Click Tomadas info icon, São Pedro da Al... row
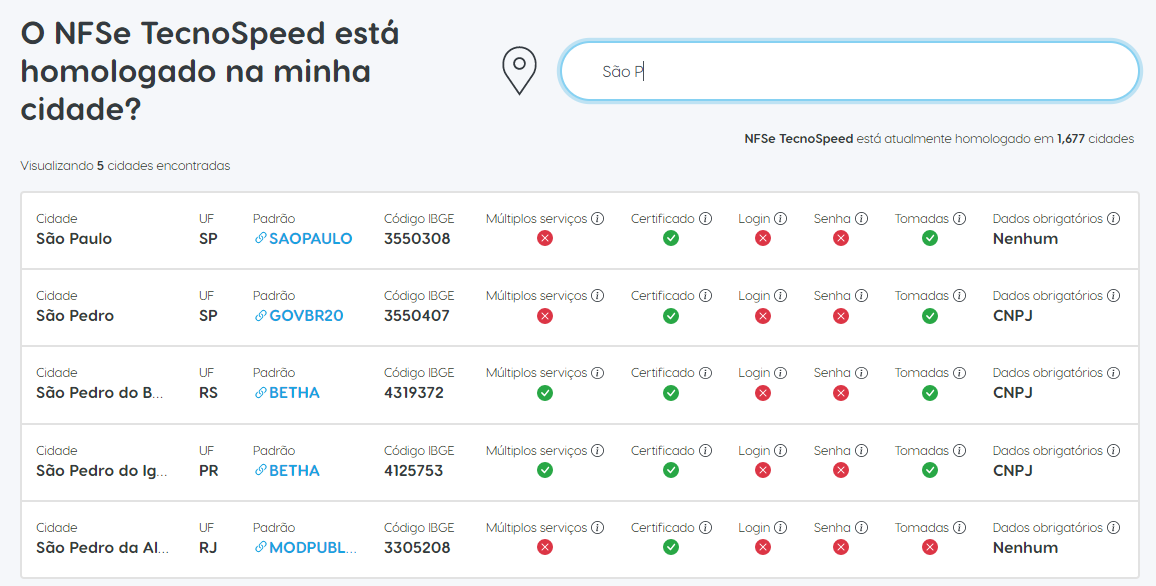Viewport: 1156px width, 586px height. pos(959,528)
